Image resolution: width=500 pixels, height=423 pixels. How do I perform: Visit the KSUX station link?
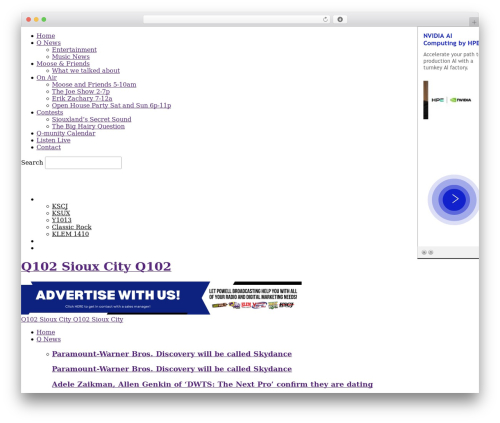point(61,213)
